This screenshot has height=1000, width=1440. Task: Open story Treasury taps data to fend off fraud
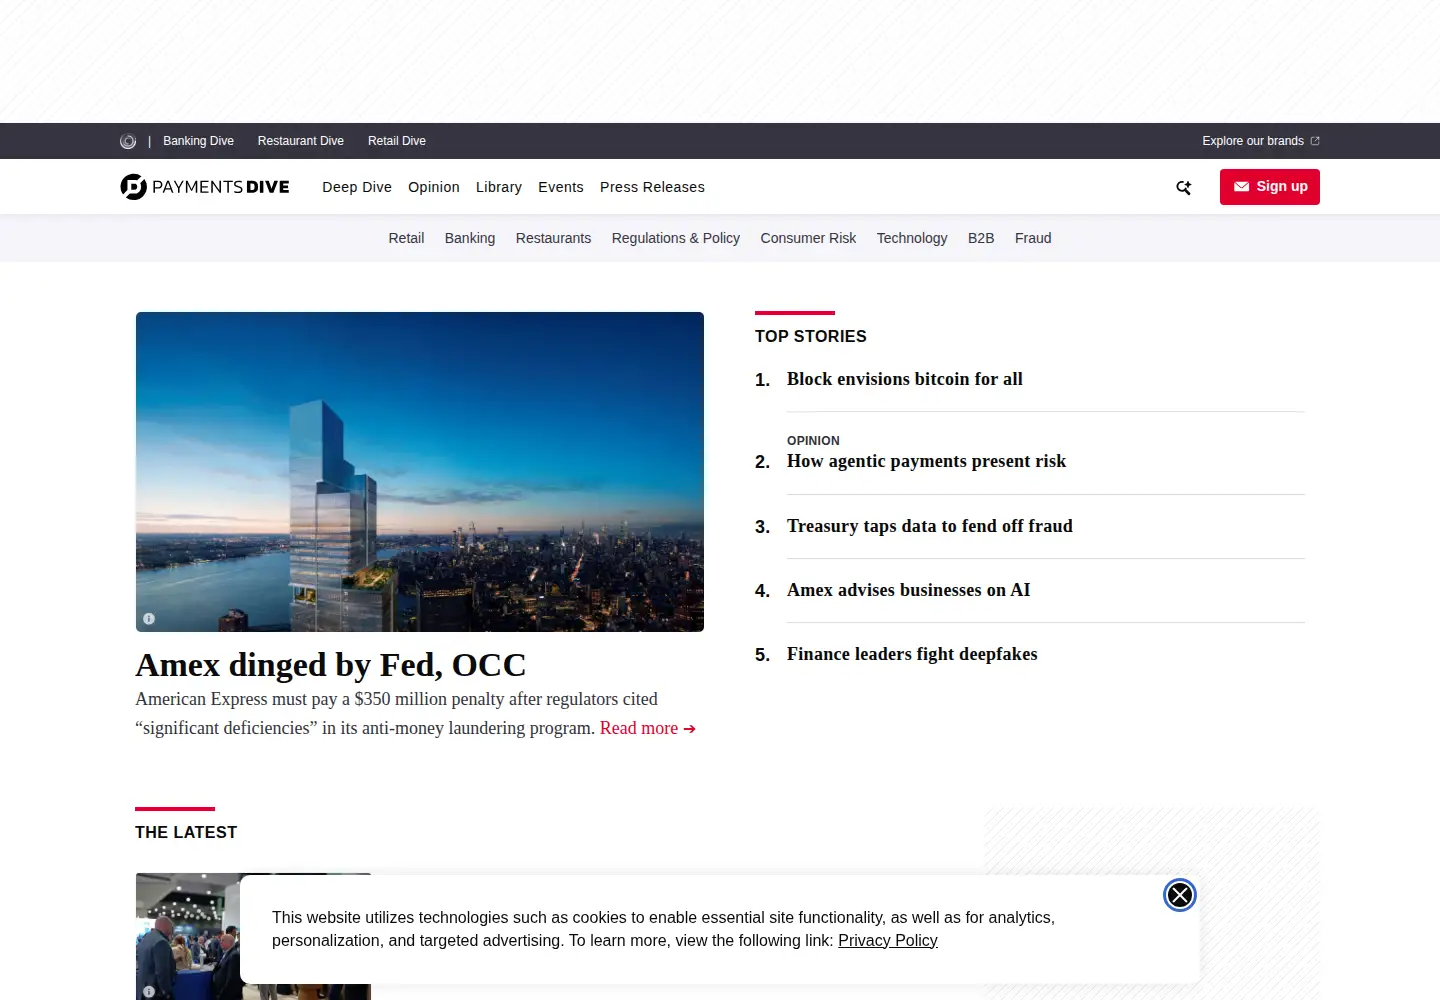930,526
